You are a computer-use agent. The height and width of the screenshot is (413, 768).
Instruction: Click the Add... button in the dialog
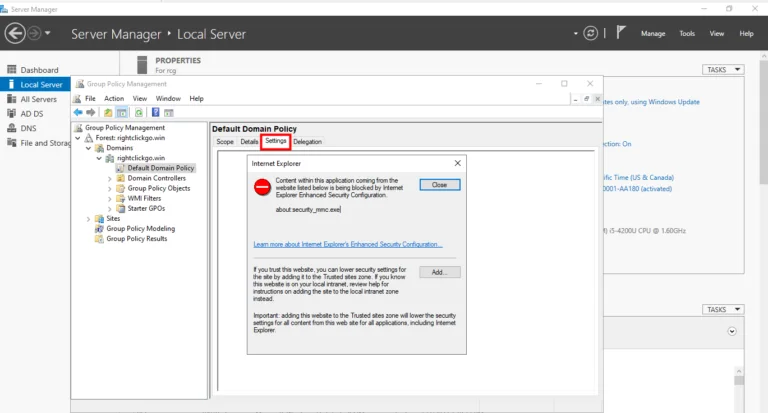coord(439,272)
